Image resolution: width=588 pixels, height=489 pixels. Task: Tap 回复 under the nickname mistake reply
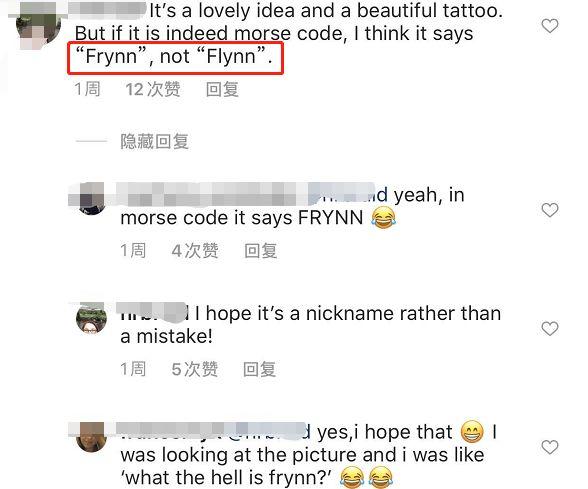(x=260, y=369)
